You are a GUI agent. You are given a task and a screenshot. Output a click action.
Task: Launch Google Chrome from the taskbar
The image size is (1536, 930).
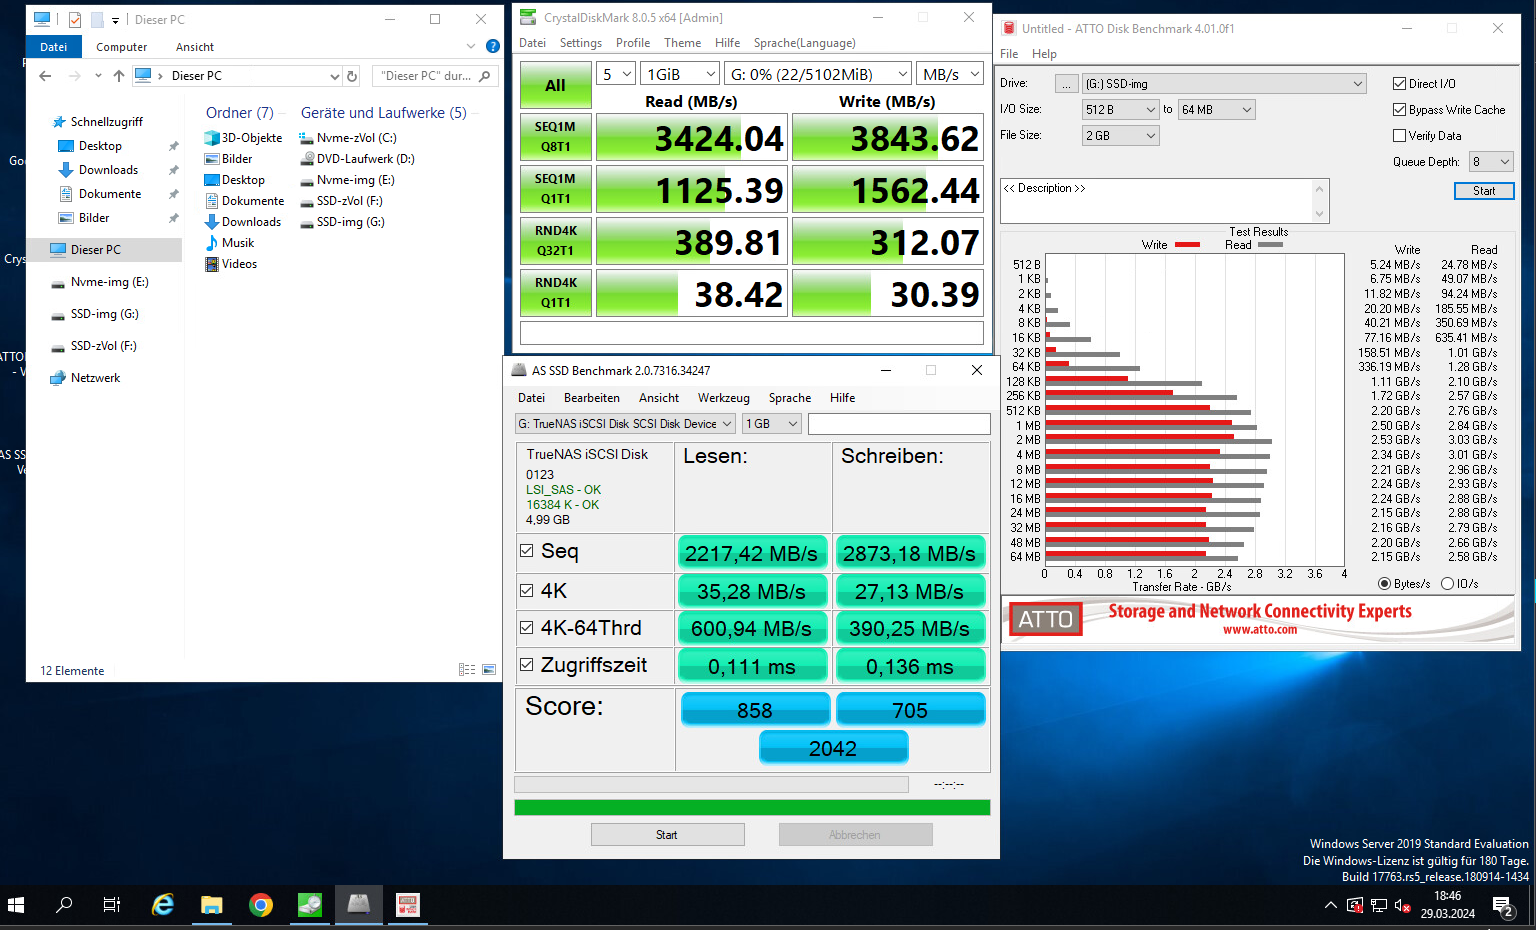(x=261, y=905)
